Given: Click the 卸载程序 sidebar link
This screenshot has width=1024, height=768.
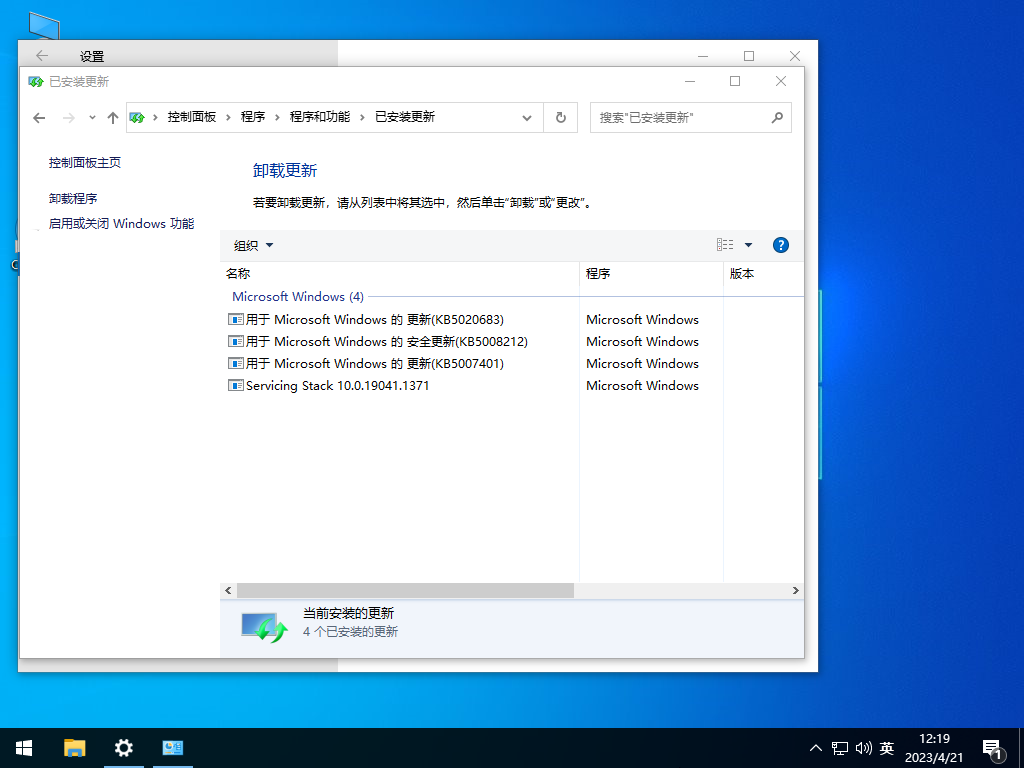Looking at the screenshot, I should (x=76, y=198).
